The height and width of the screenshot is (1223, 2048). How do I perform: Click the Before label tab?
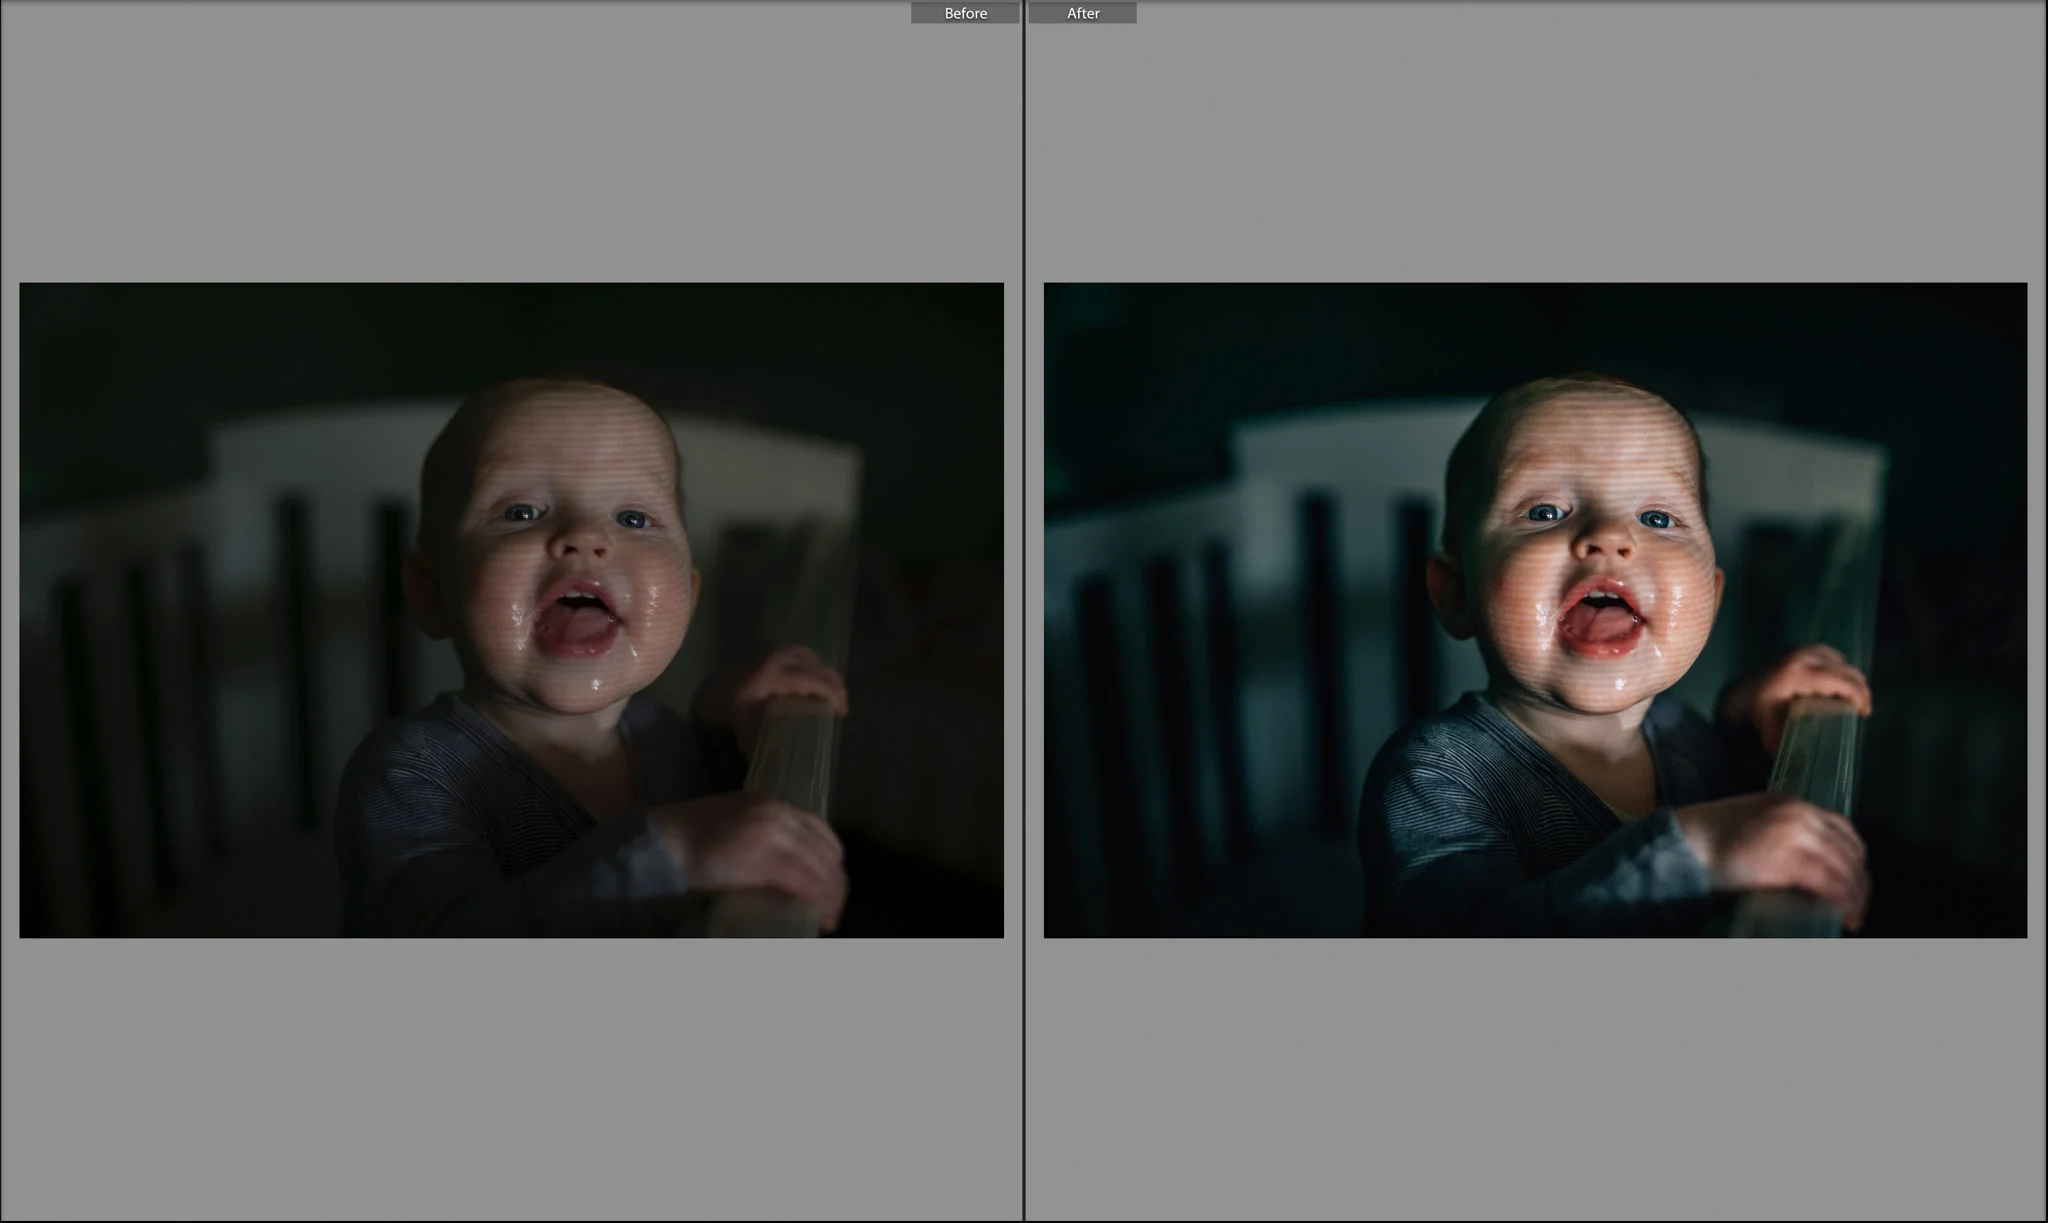point(965,13)
